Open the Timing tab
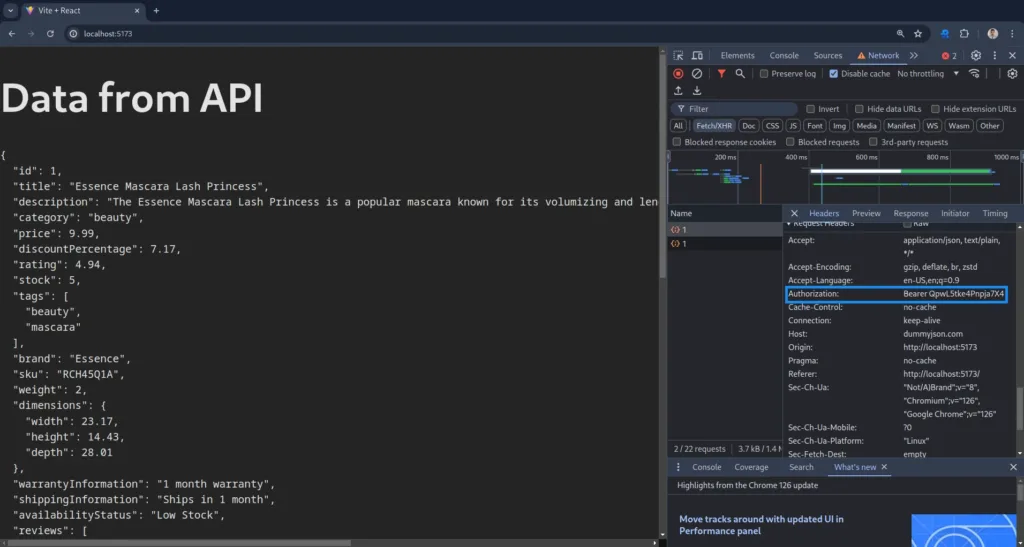This screenshot has width=1024, height=547. (995, 213)
